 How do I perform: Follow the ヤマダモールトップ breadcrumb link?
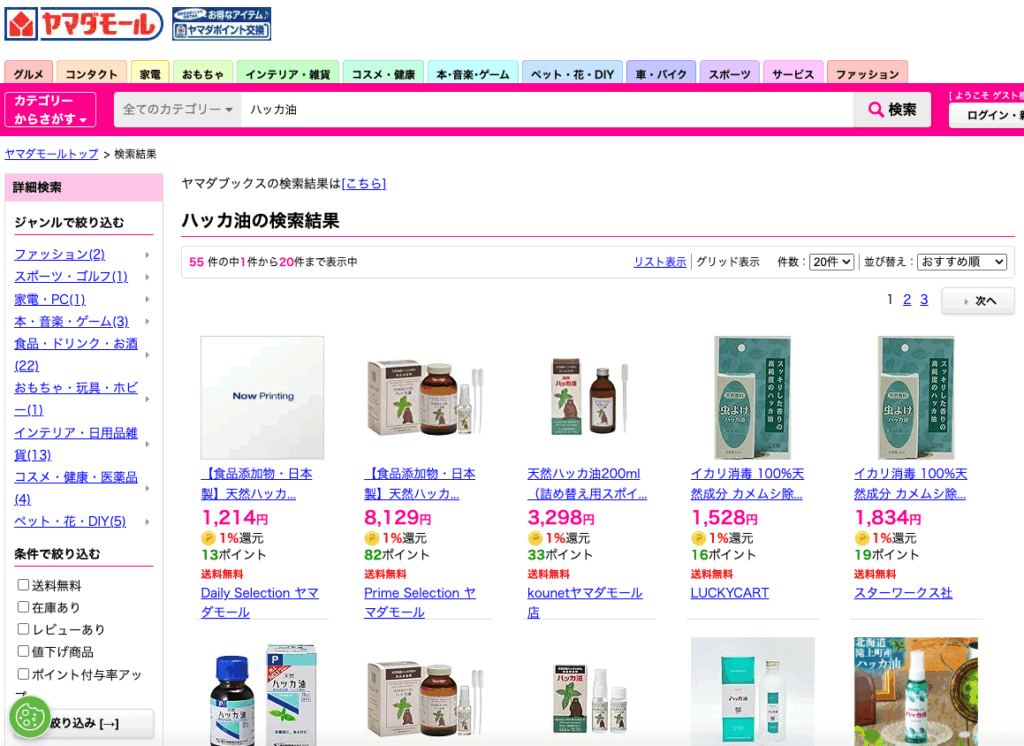(52, 154)
